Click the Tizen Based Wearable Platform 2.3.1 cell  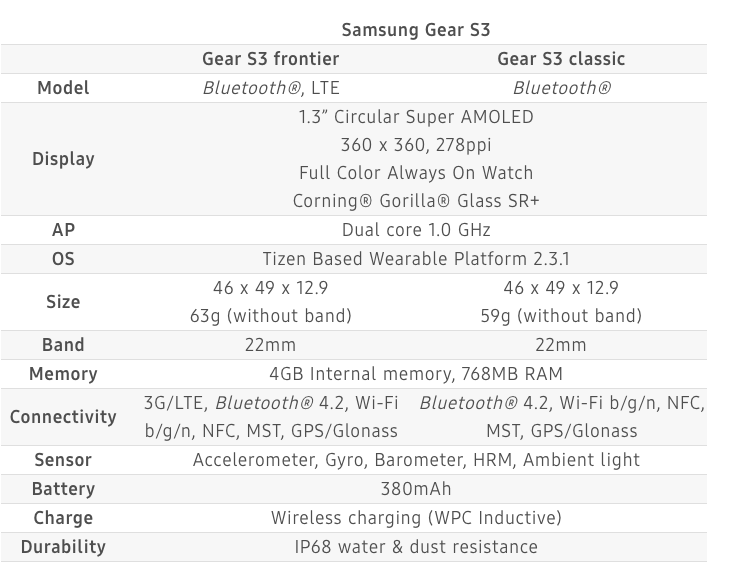[x=416, y=259]
